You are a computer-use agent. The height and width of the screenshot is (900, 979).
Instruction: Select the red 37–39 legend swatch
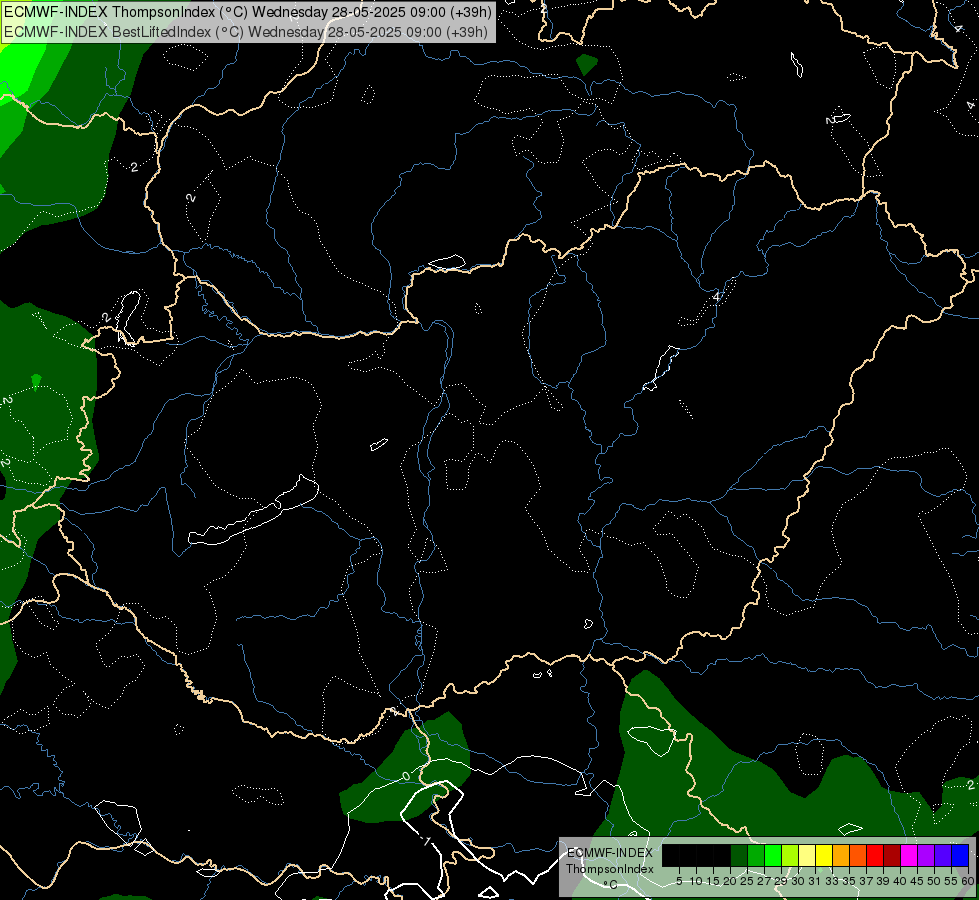(x=875, y=855)
